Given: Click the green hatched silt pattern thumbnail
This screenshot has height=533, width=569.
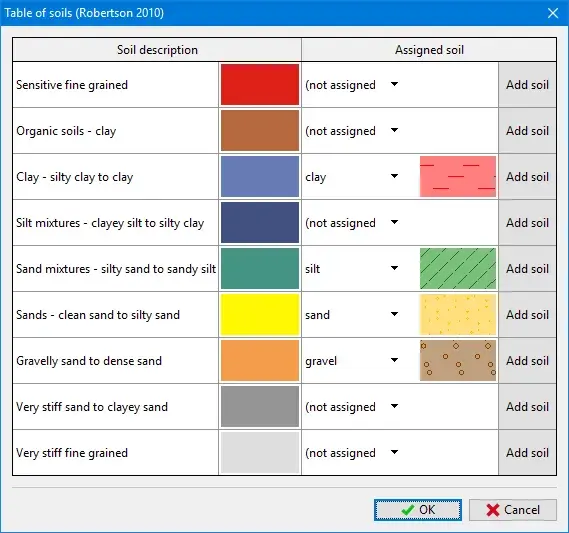Looking at the screenshot, I should click(458, 268).
